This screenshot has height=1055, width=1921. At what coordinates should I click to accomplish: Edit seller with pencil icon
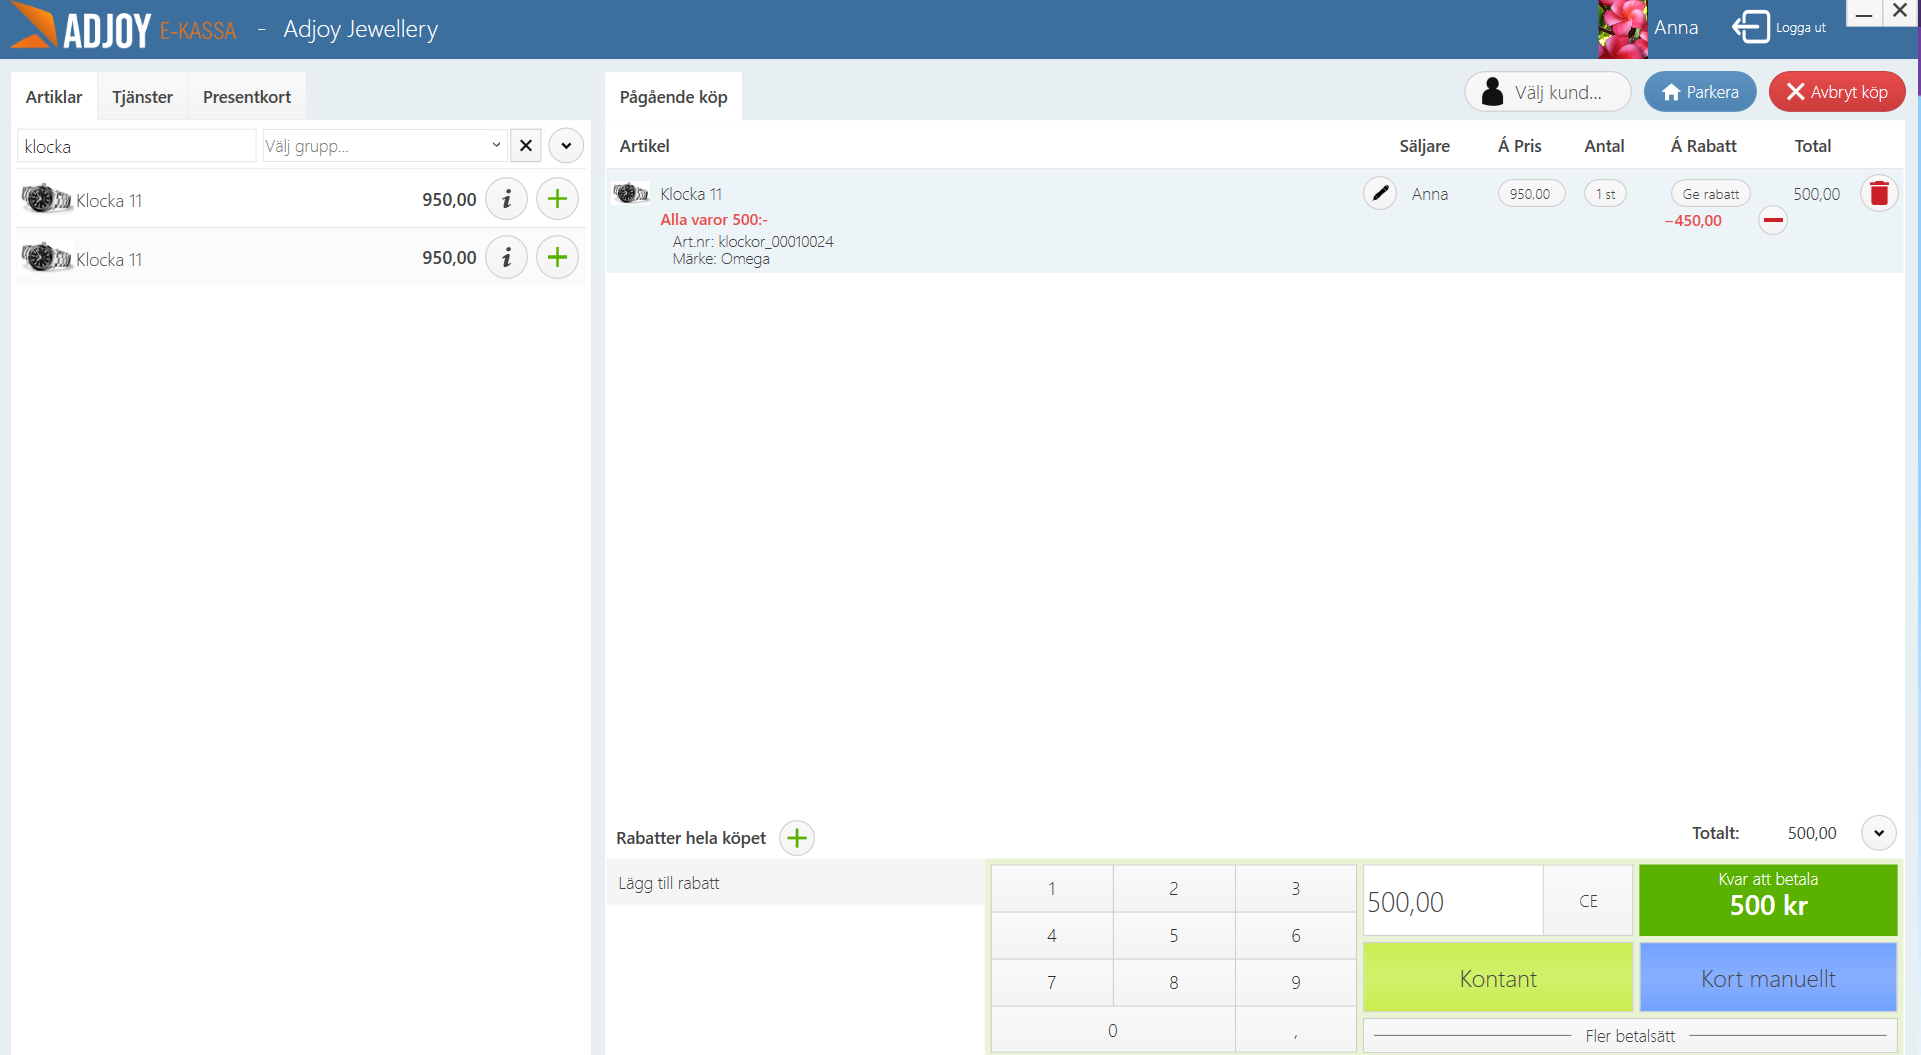1380,193
